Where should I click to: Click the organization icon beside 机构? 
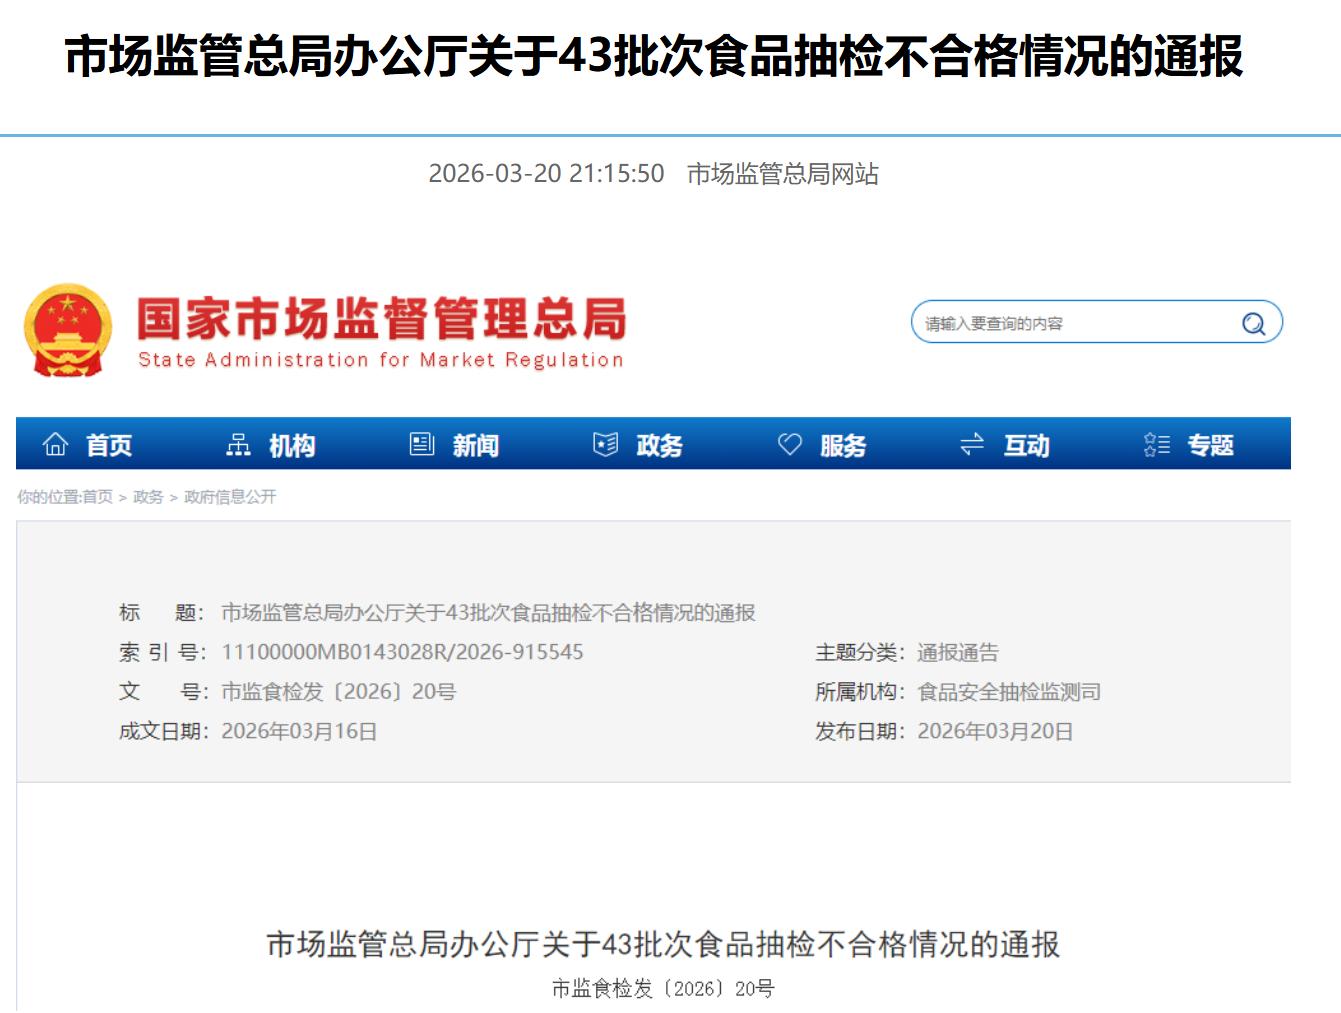click(238, 445)
